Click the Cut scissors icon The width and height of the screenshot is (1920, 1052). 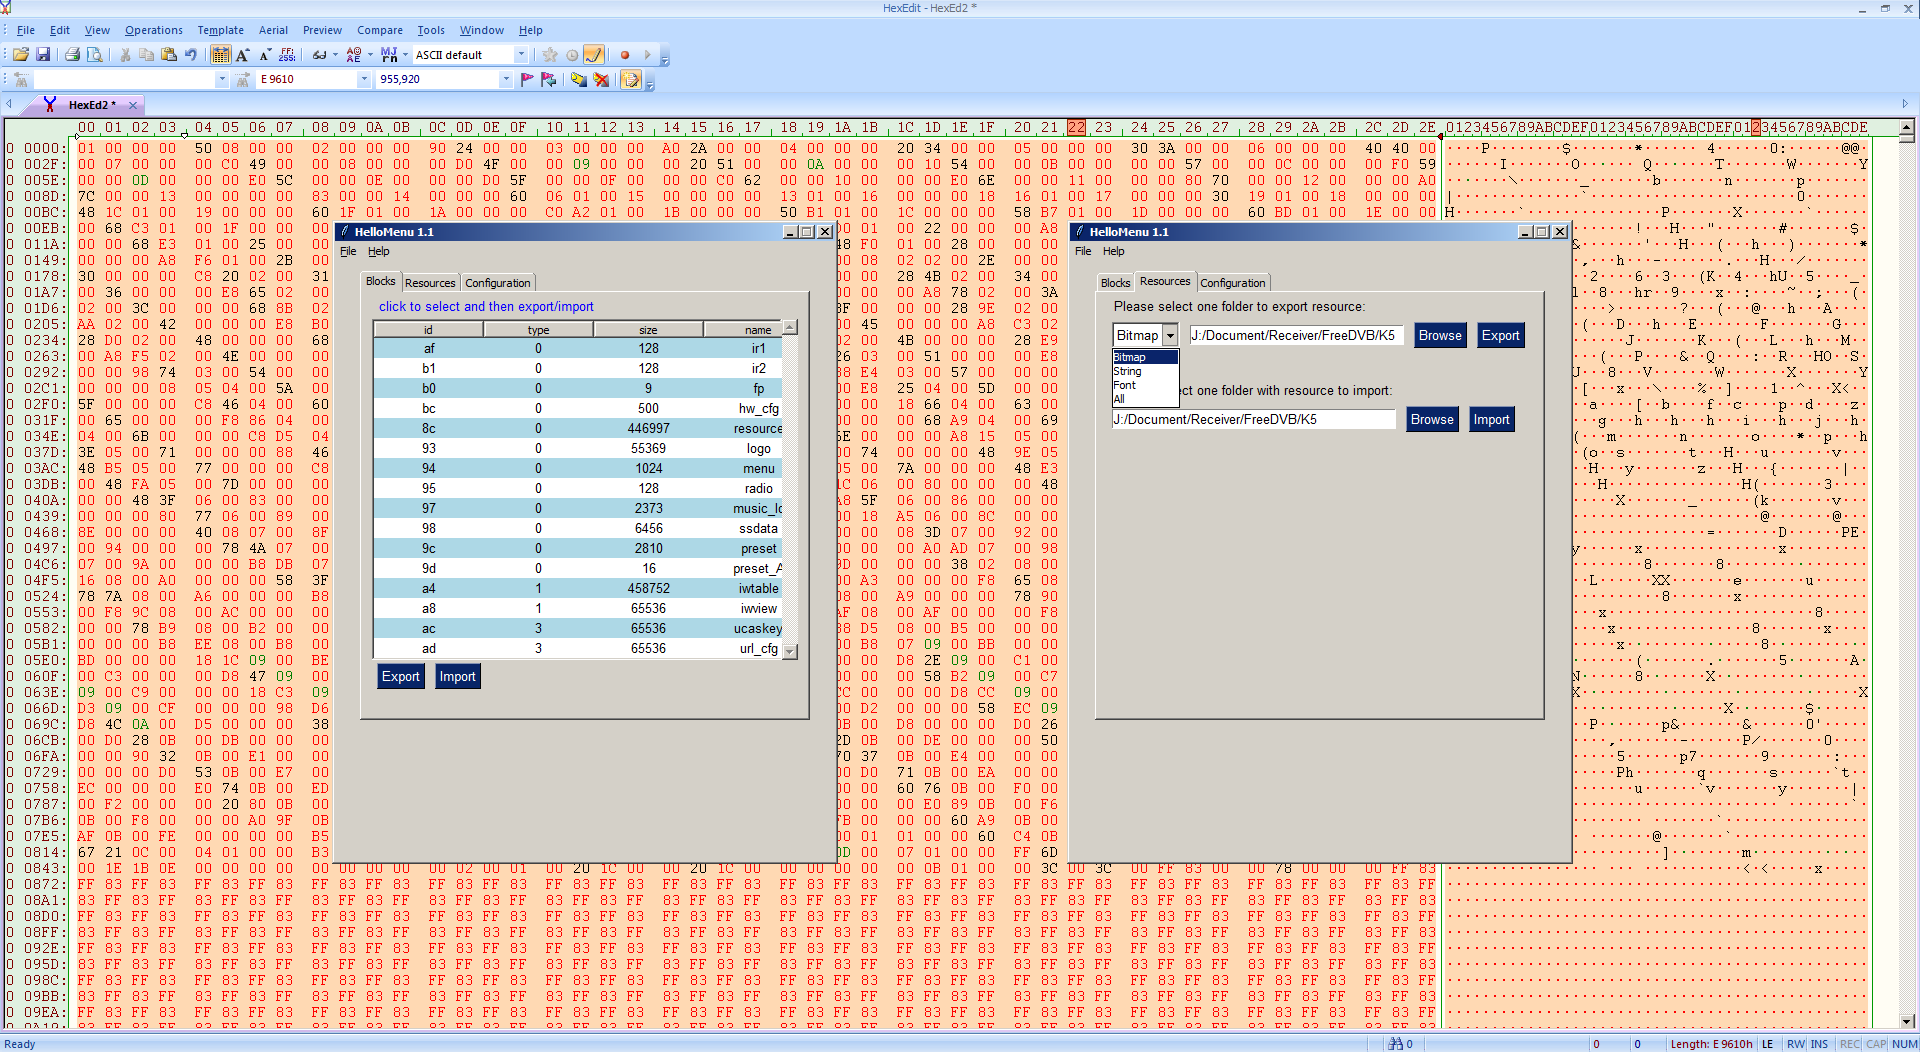pos(125,55)
